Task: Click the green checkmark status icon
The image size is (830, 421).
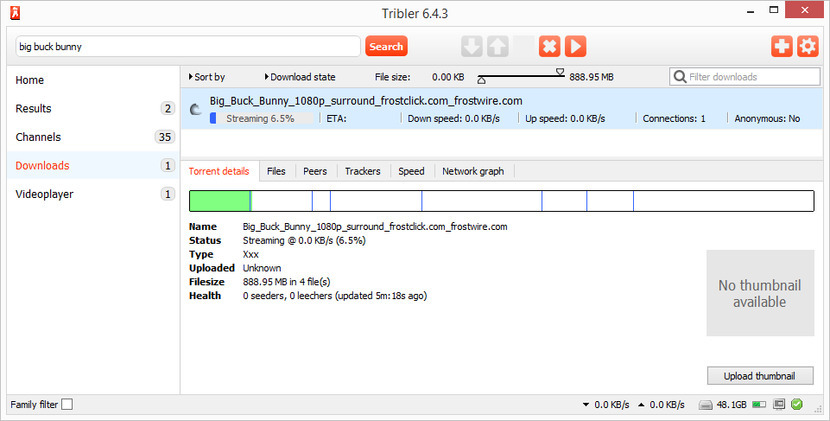Action: tap(797, 404)
